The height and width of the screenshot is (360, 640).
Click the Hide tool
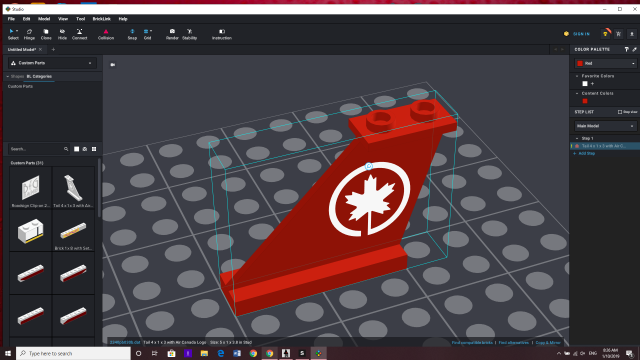[62, 34]
